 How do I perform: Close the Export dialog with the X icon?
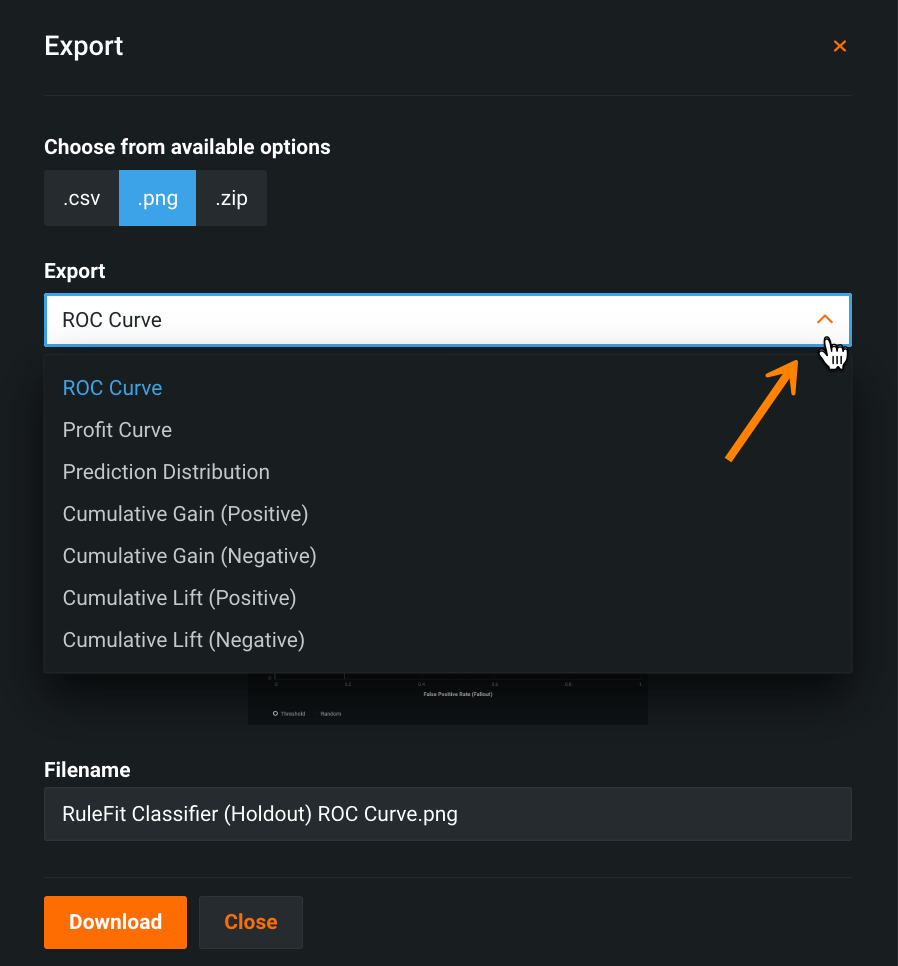coord(839,46)
